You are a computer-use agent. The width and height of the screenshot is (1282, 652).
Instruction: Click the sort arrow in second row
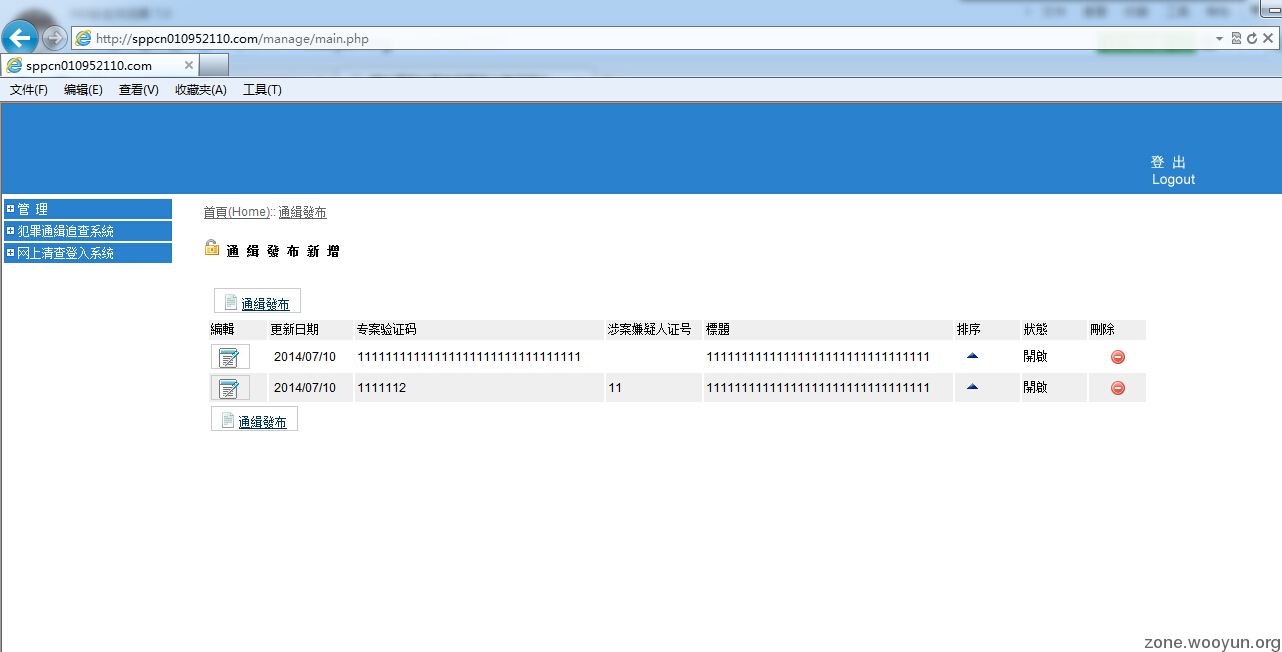click(972, 387)
